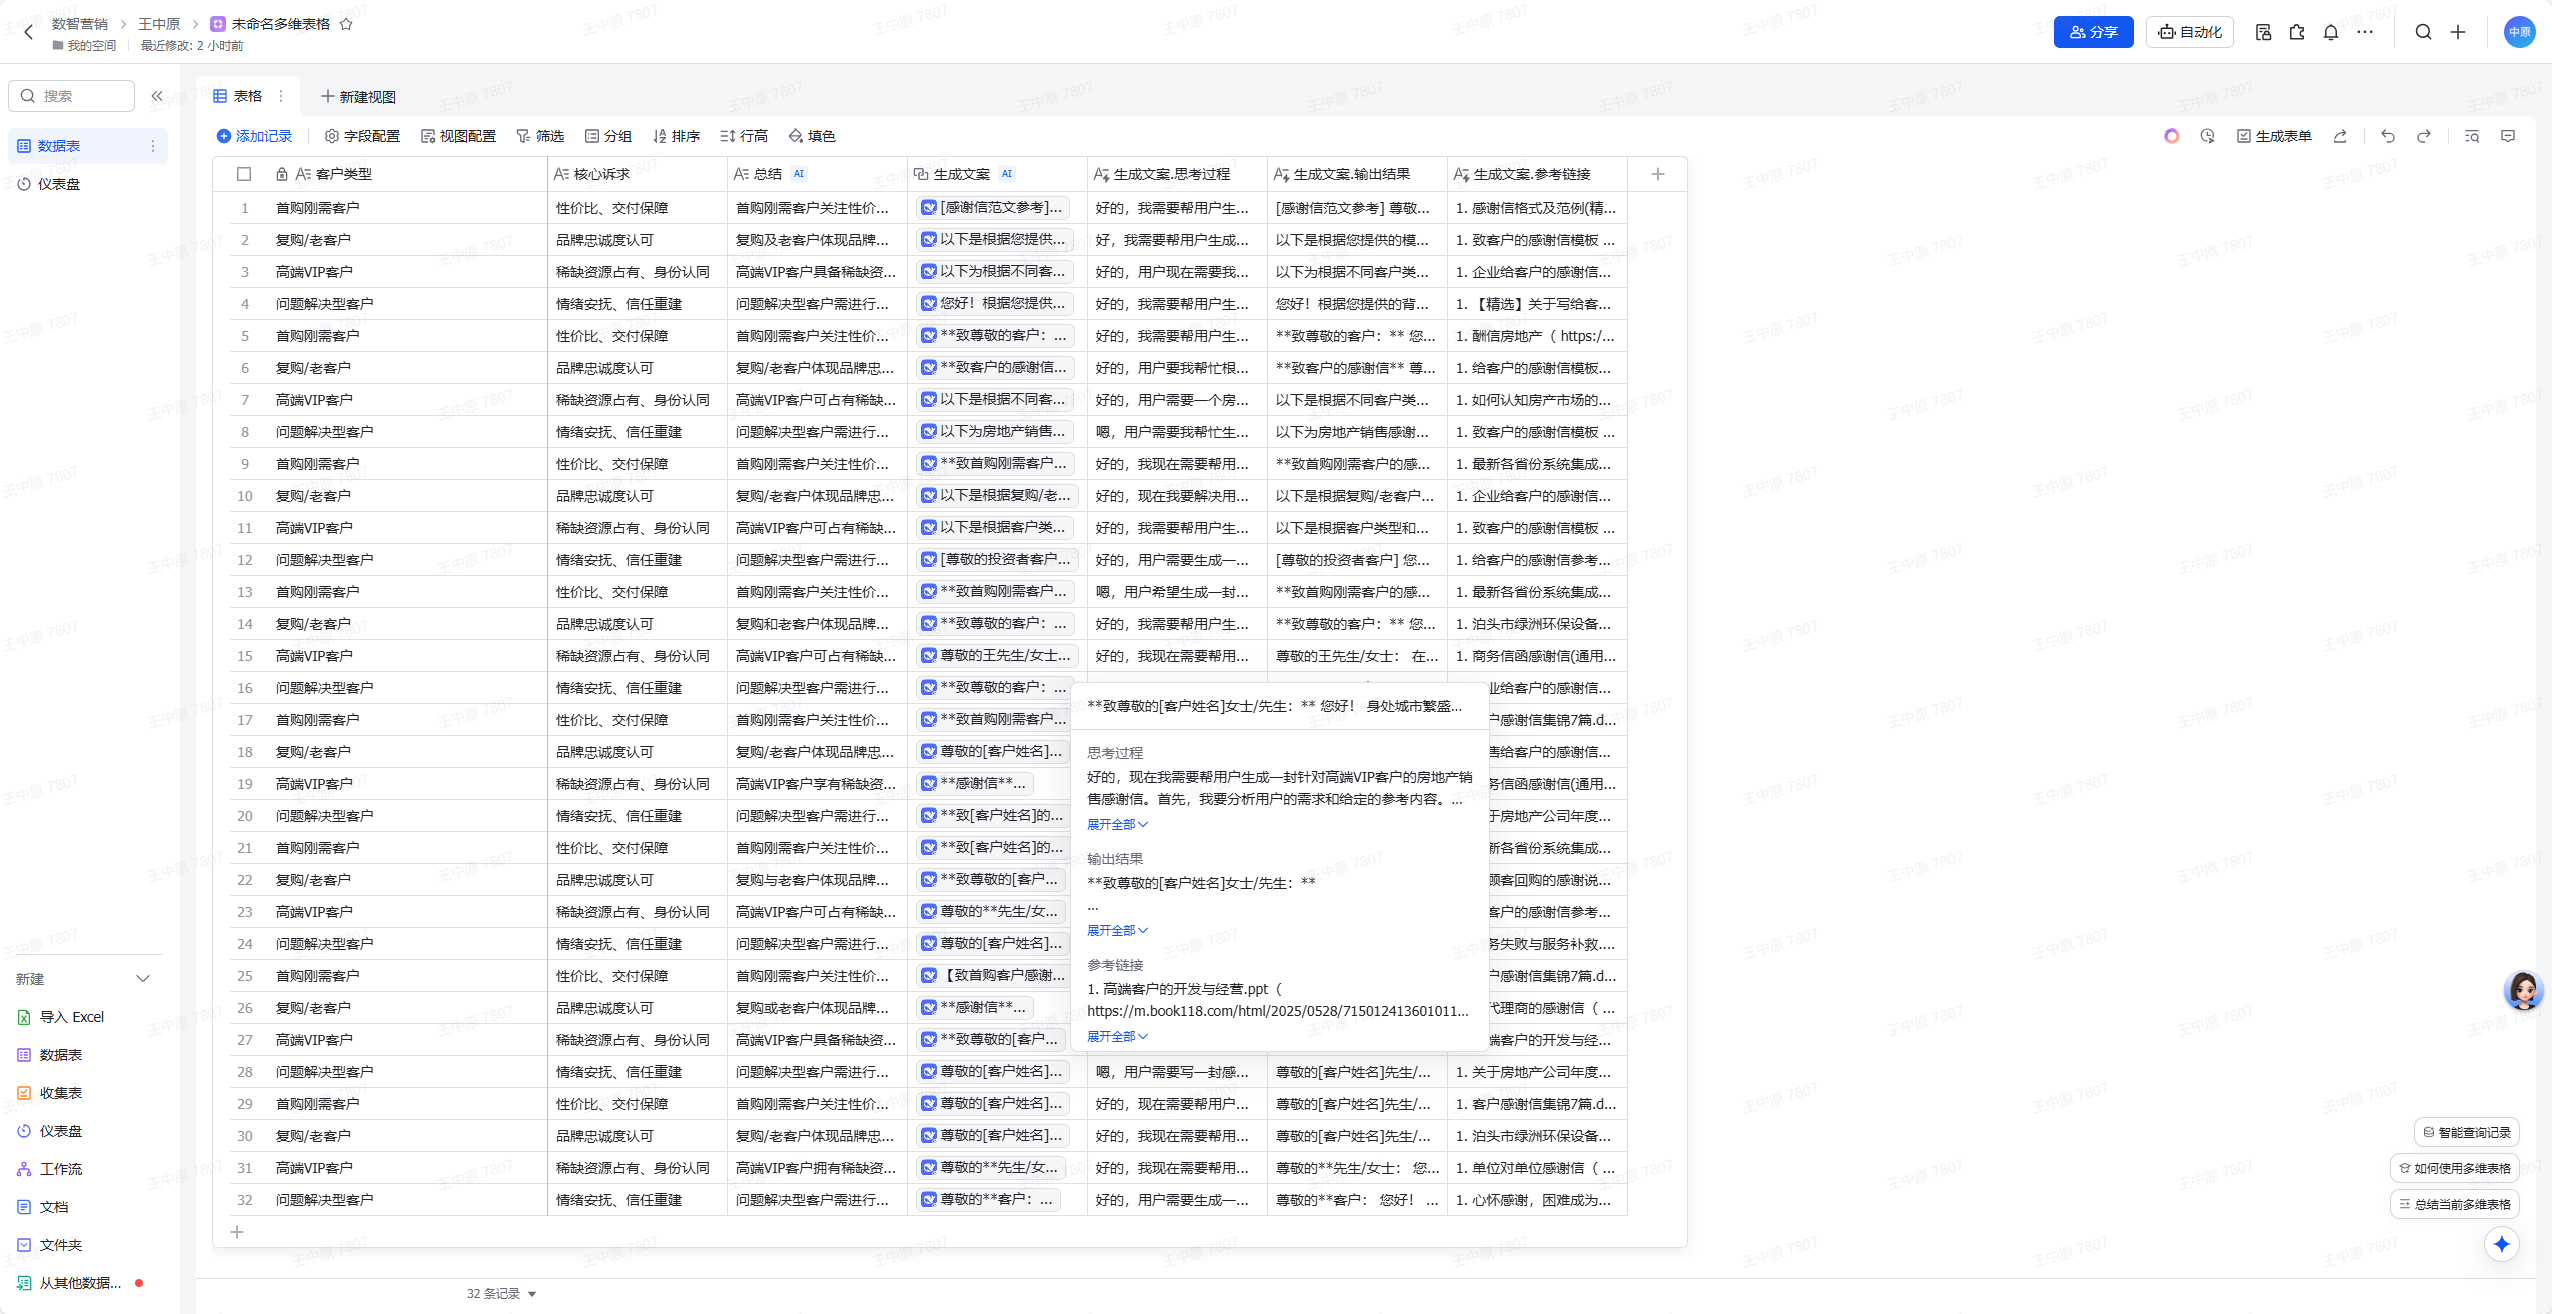2552x1314 pixels.
Task: Click the redo arrow icon
Action: 2424,136
